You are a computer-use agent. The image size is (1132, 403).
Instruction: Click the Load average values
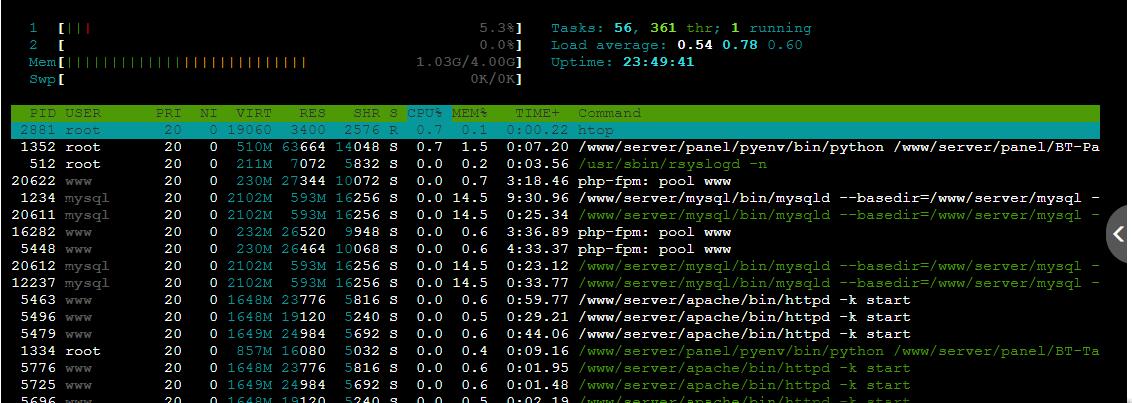739,46
